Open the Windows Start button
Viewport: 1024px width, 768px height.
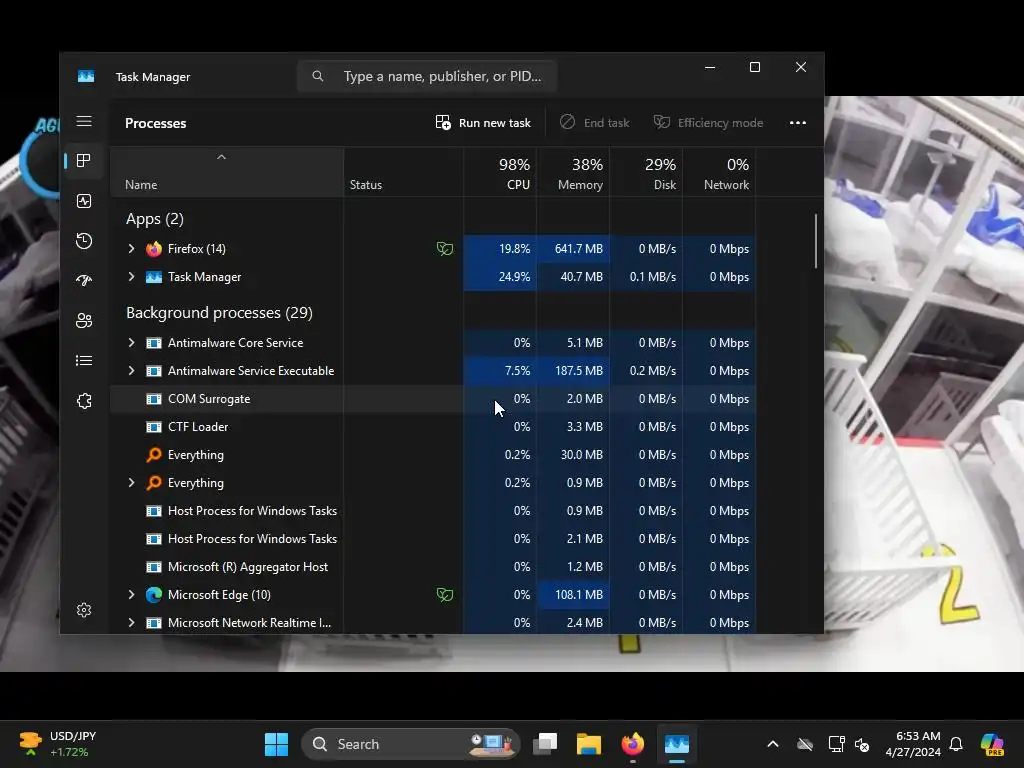point(276,744)
